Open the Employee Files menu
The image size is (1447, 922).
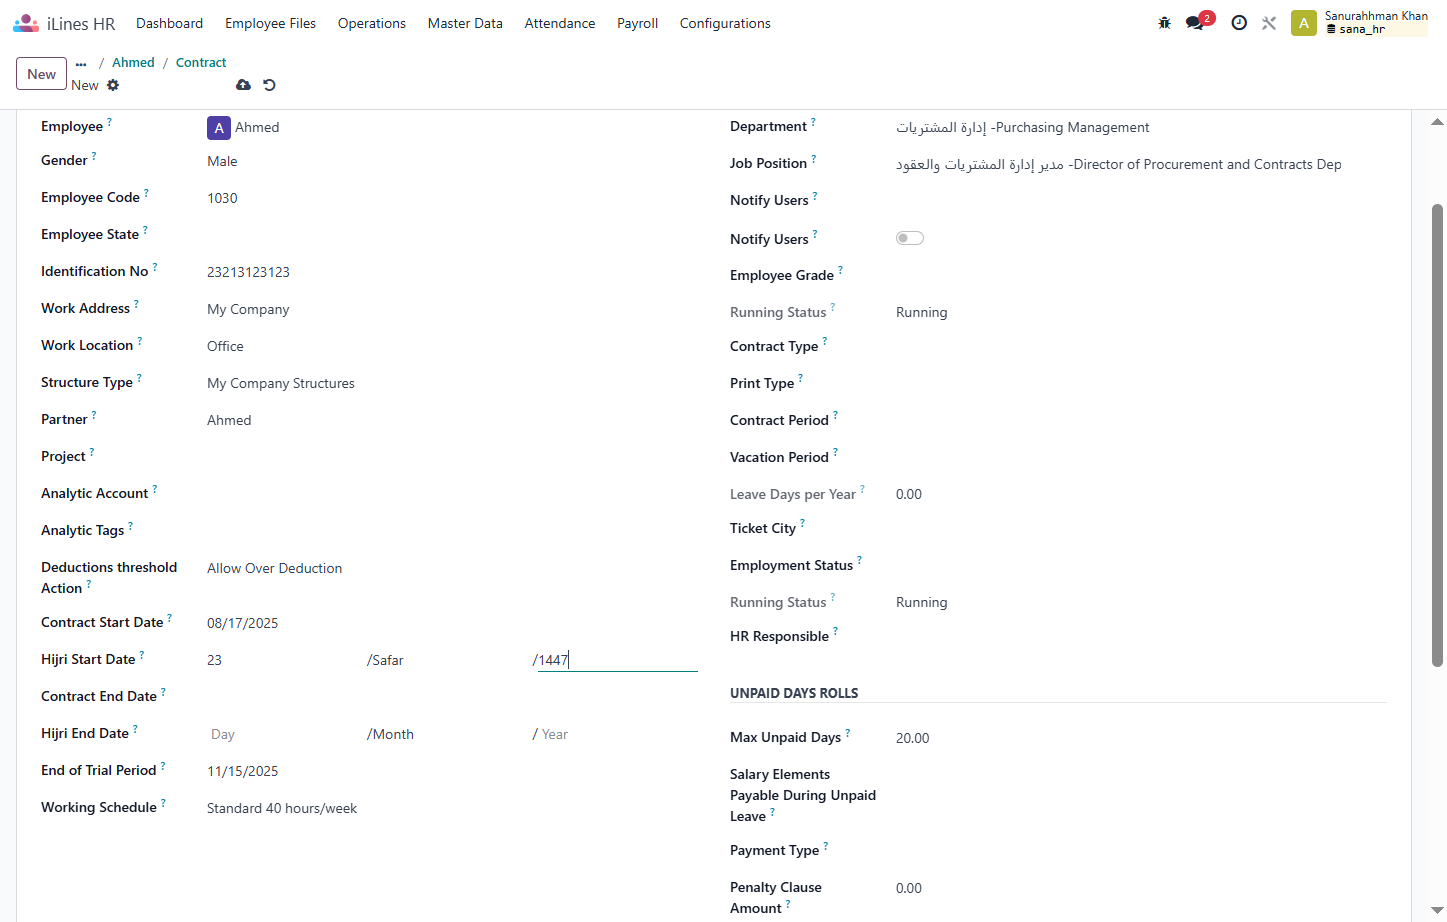point(270,23)
